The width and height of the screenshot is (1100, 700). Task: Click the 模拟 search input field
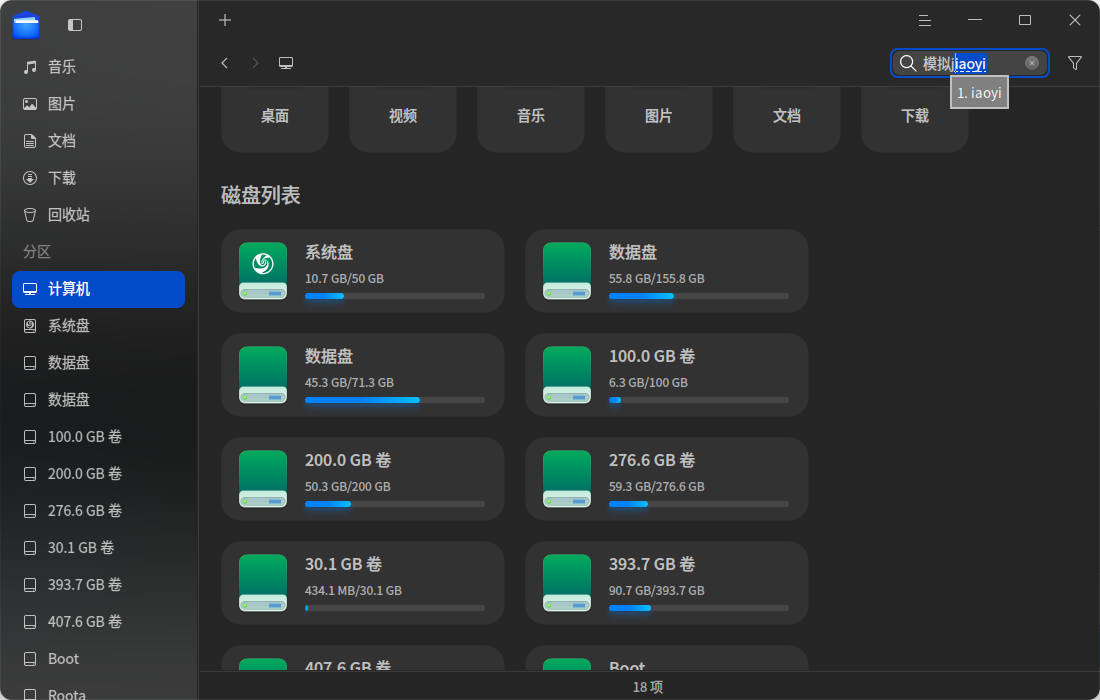970,63
